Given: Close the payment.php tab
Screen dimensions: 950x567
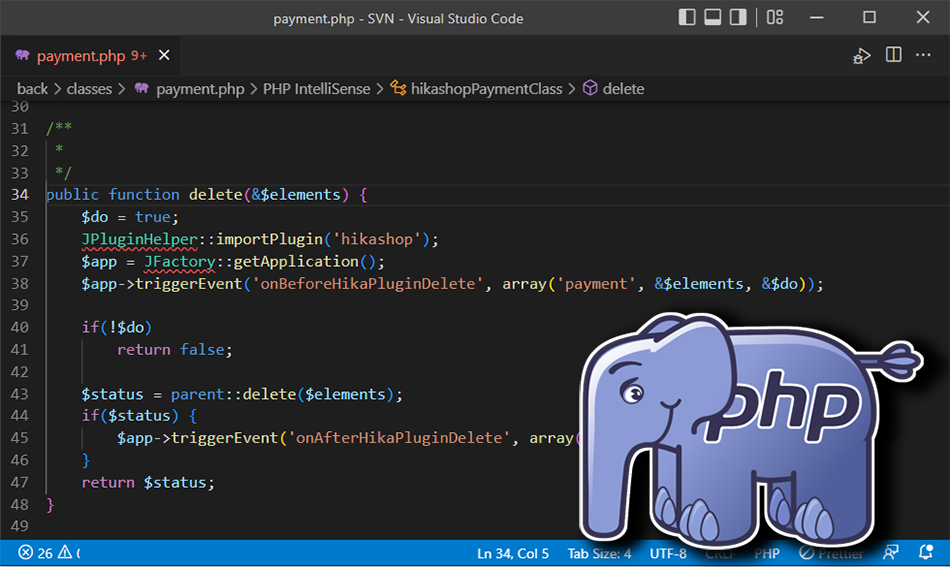Looking at the screenshot, I should (x=164, y=55).
